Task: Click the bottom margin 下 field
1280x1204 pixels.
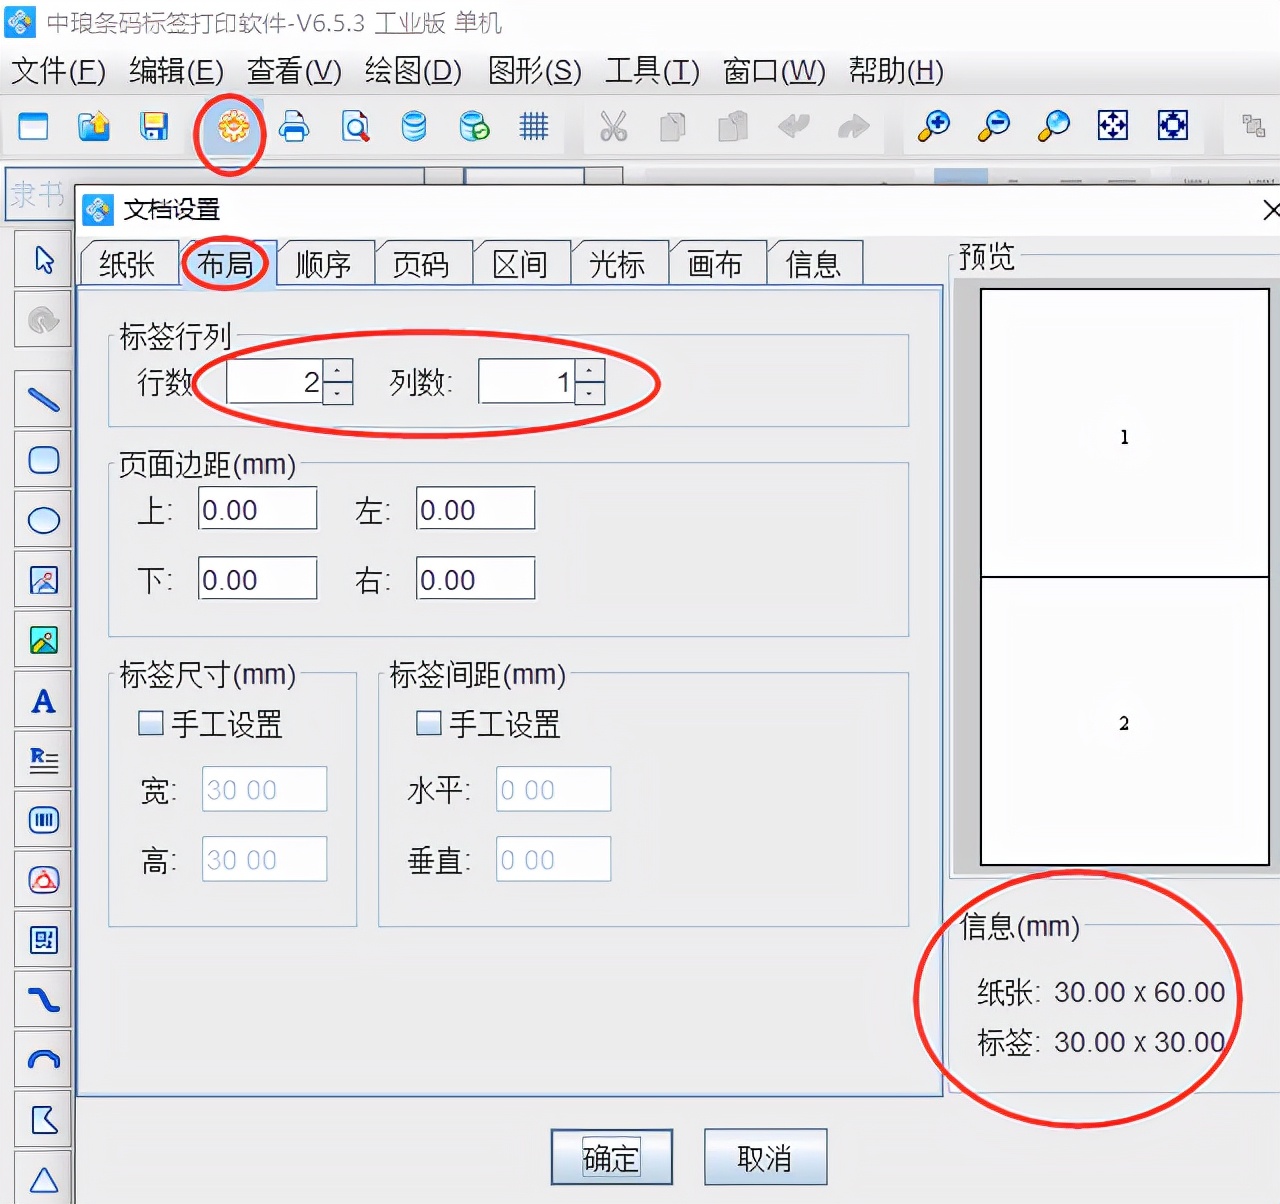Action: coord(258,579)
